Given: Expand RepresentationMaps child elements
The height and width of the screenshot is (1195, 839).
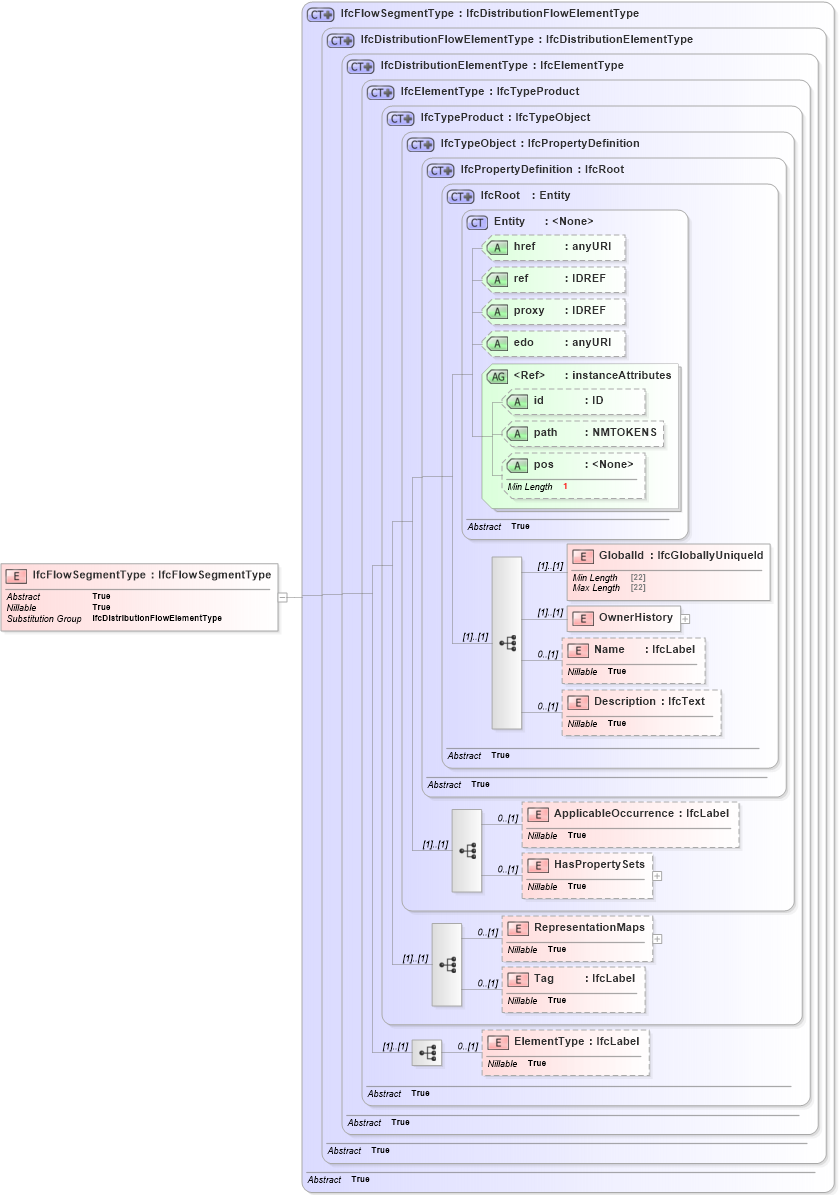Looking at the screenshot, I should click(657, 938).
